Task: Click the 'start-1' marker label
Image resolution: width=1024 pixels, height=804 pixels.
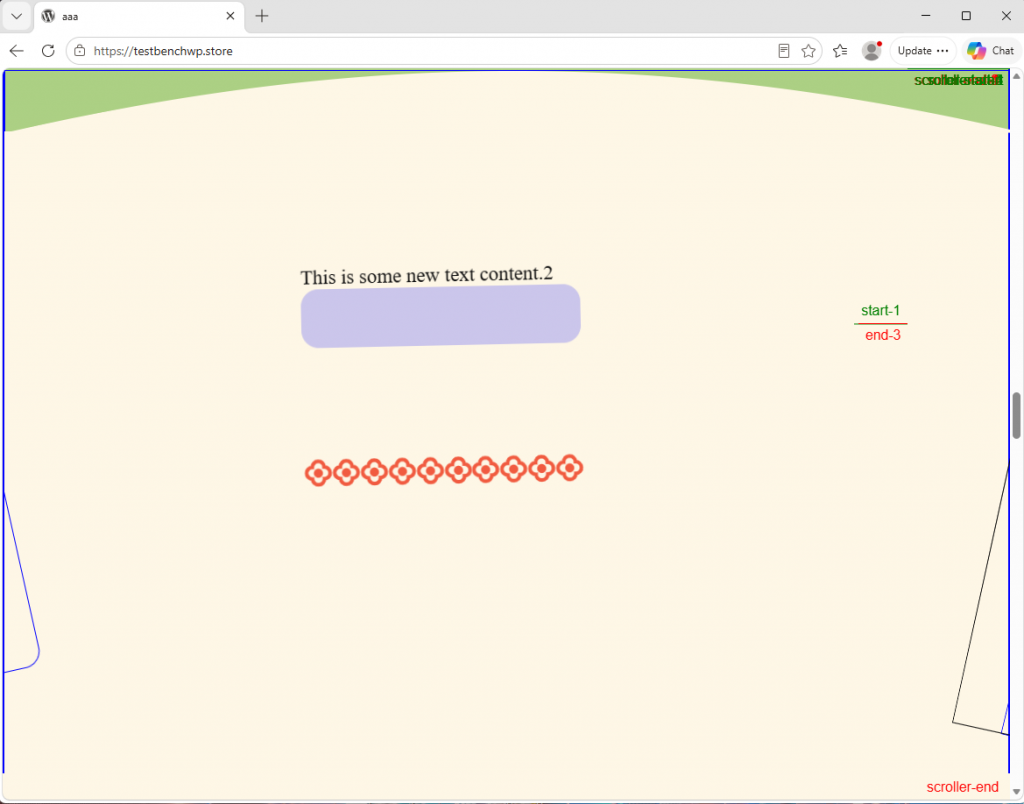Action: (880, 310)
